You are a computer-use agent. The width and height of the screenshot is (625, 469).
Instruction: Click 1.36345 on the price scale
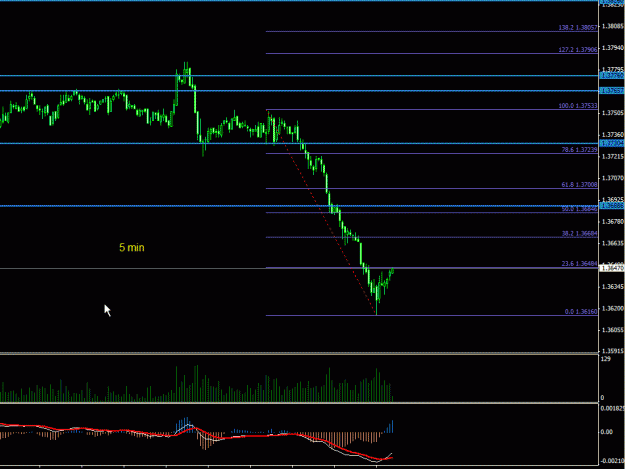[x=613, y=287]
